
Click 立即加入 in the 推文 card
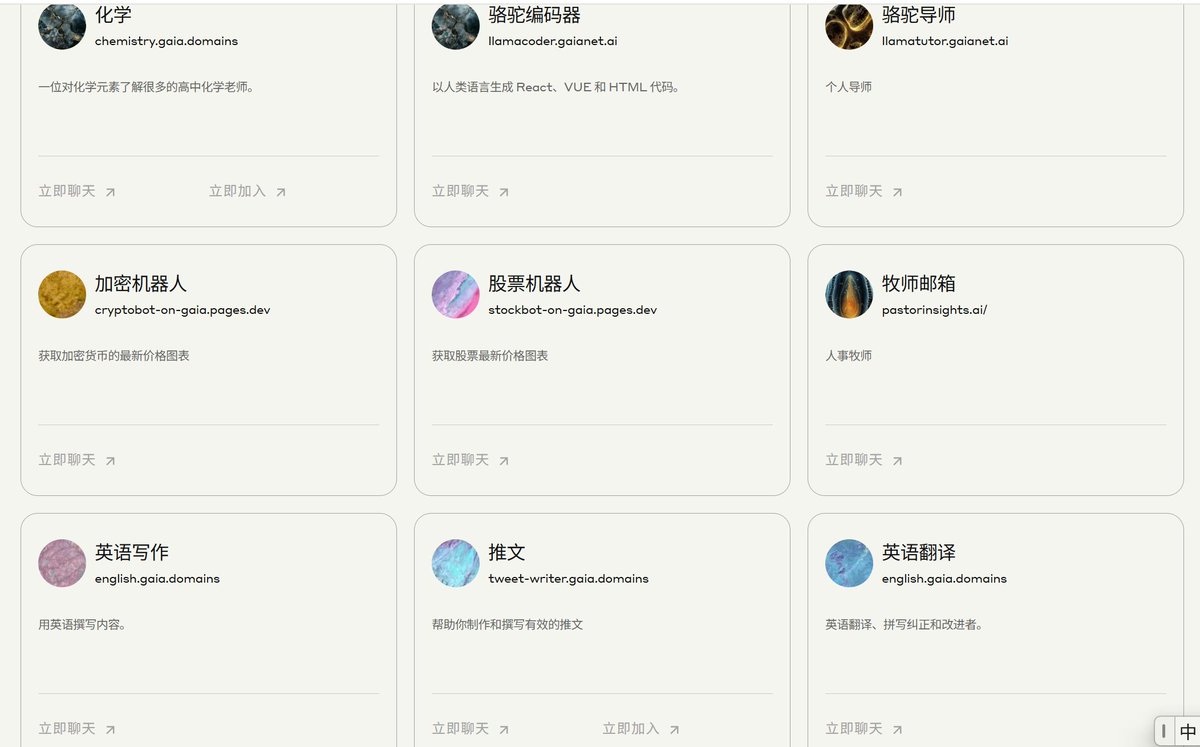[x=641, y=729]
